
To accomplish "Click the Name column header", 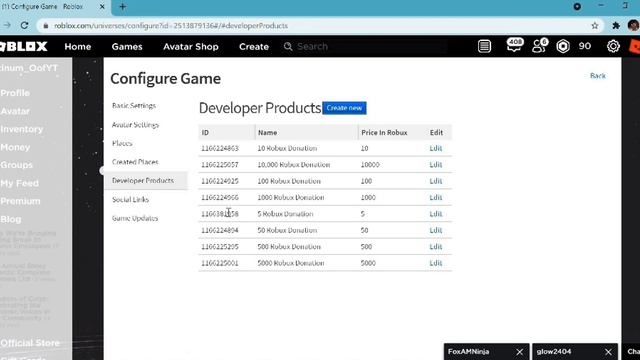I will point(307,132).
